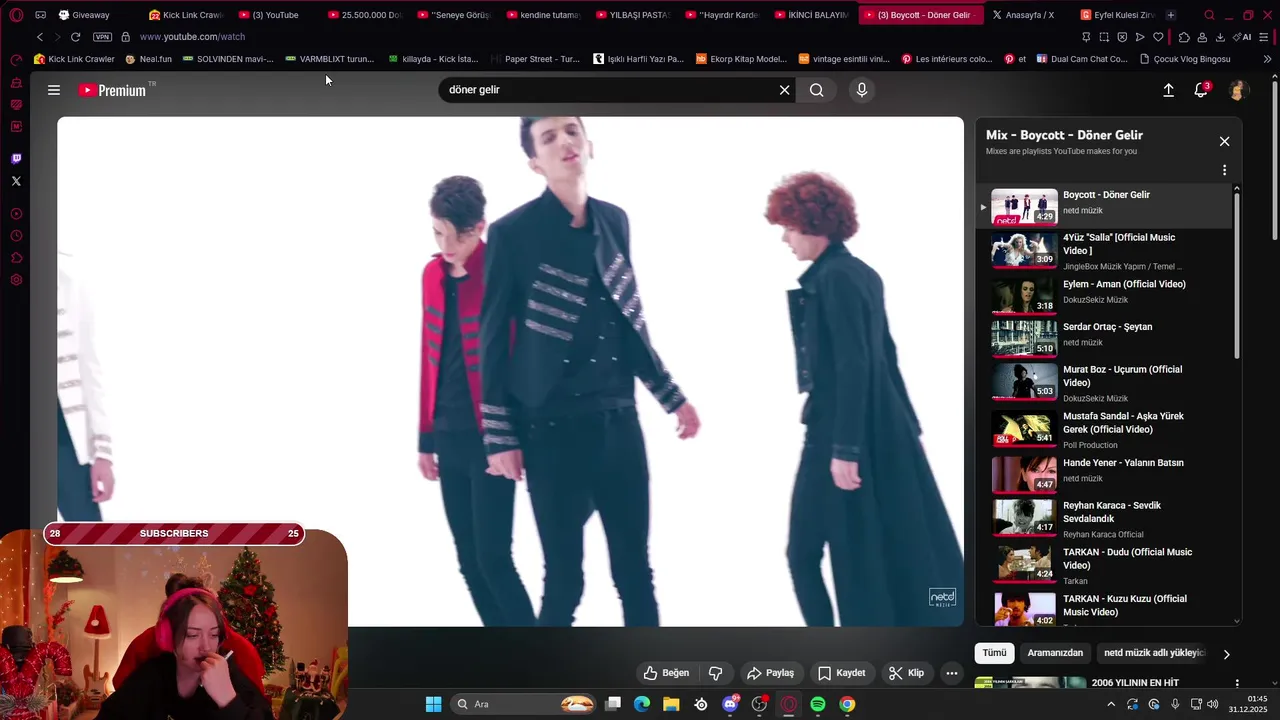
Task: Open Spotify from the taskbar
Action: (818, 704)
